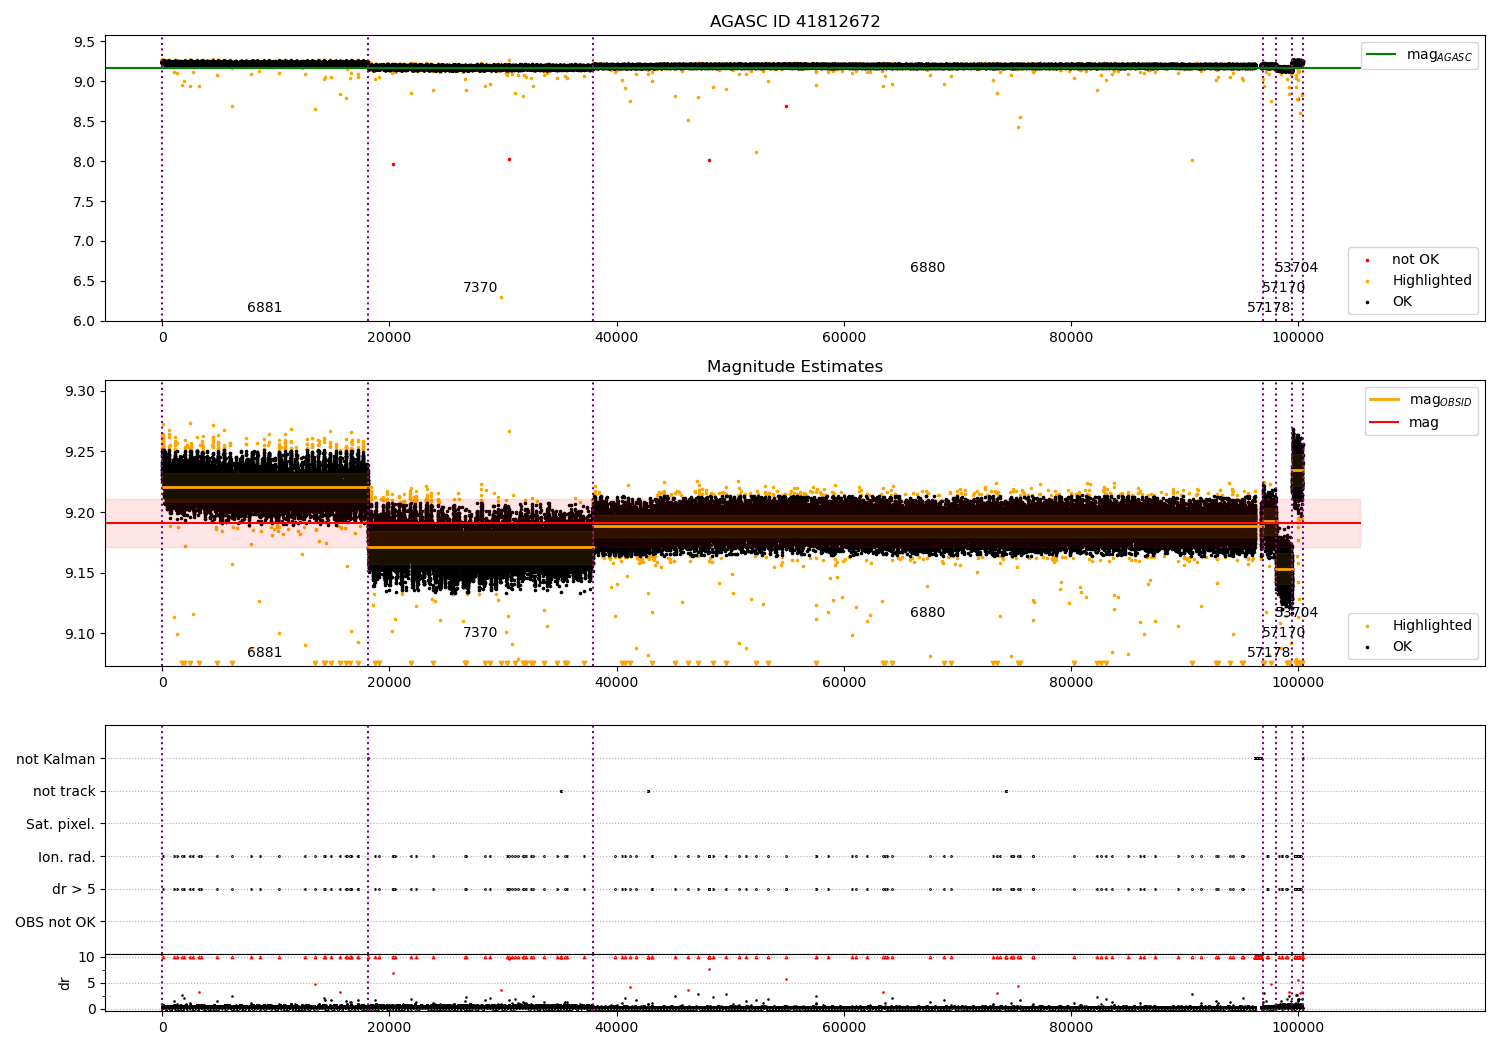
Task: Select the 'Magnitude Estimates' plot title
Action: [x=795, y=367]
